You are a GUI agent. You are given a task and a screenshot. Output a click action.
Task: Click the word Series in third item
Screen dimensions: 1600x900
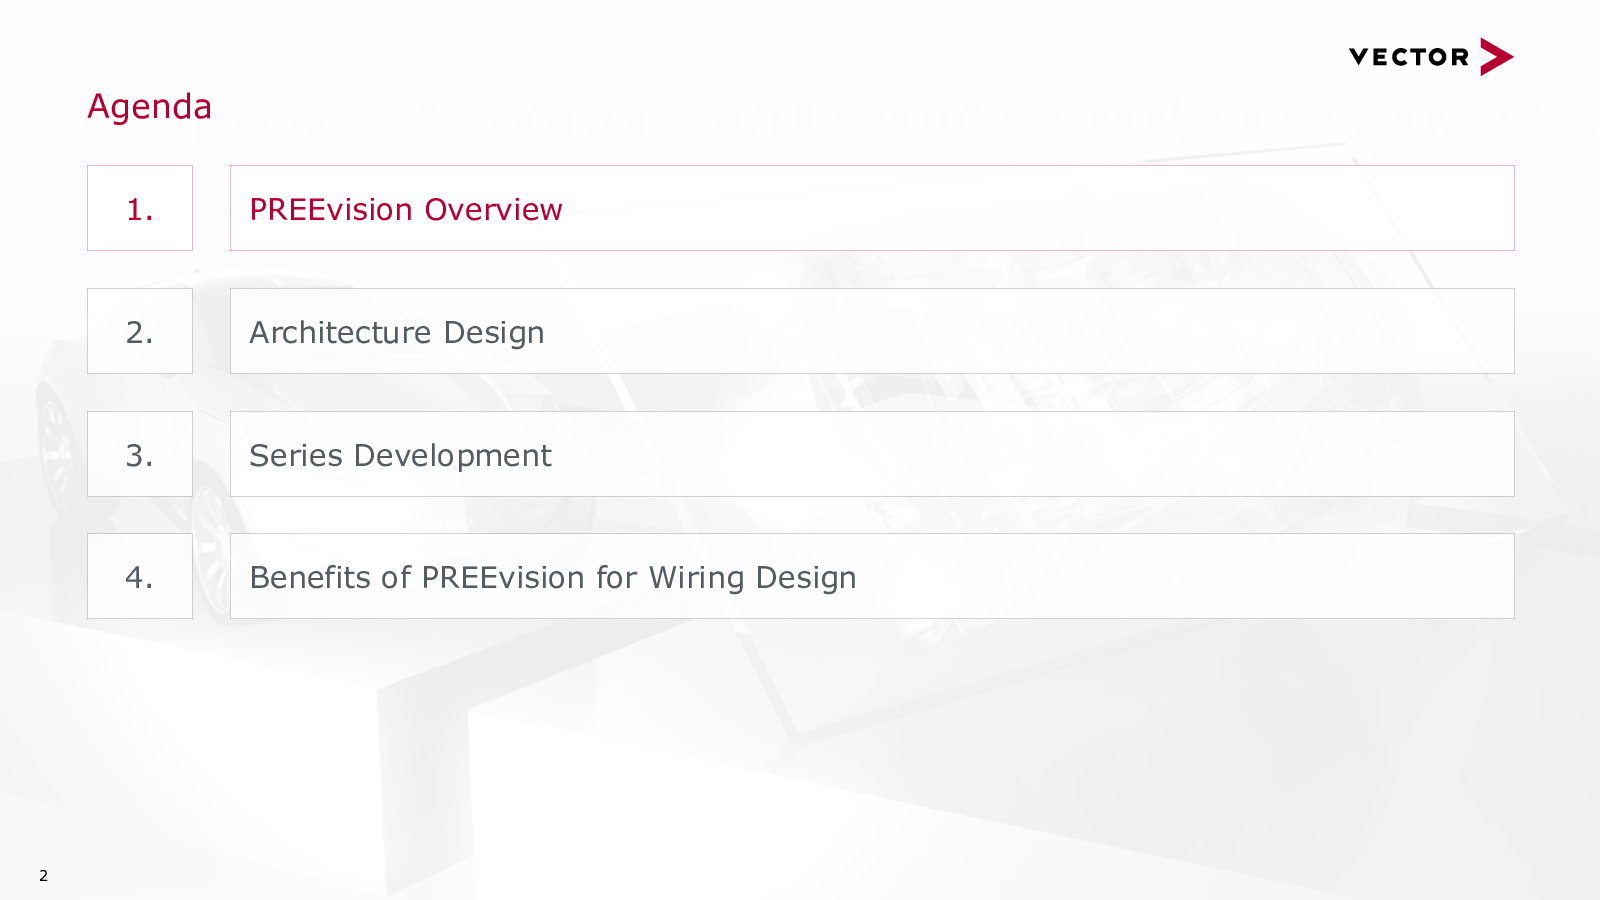click(x=296, y=455)
